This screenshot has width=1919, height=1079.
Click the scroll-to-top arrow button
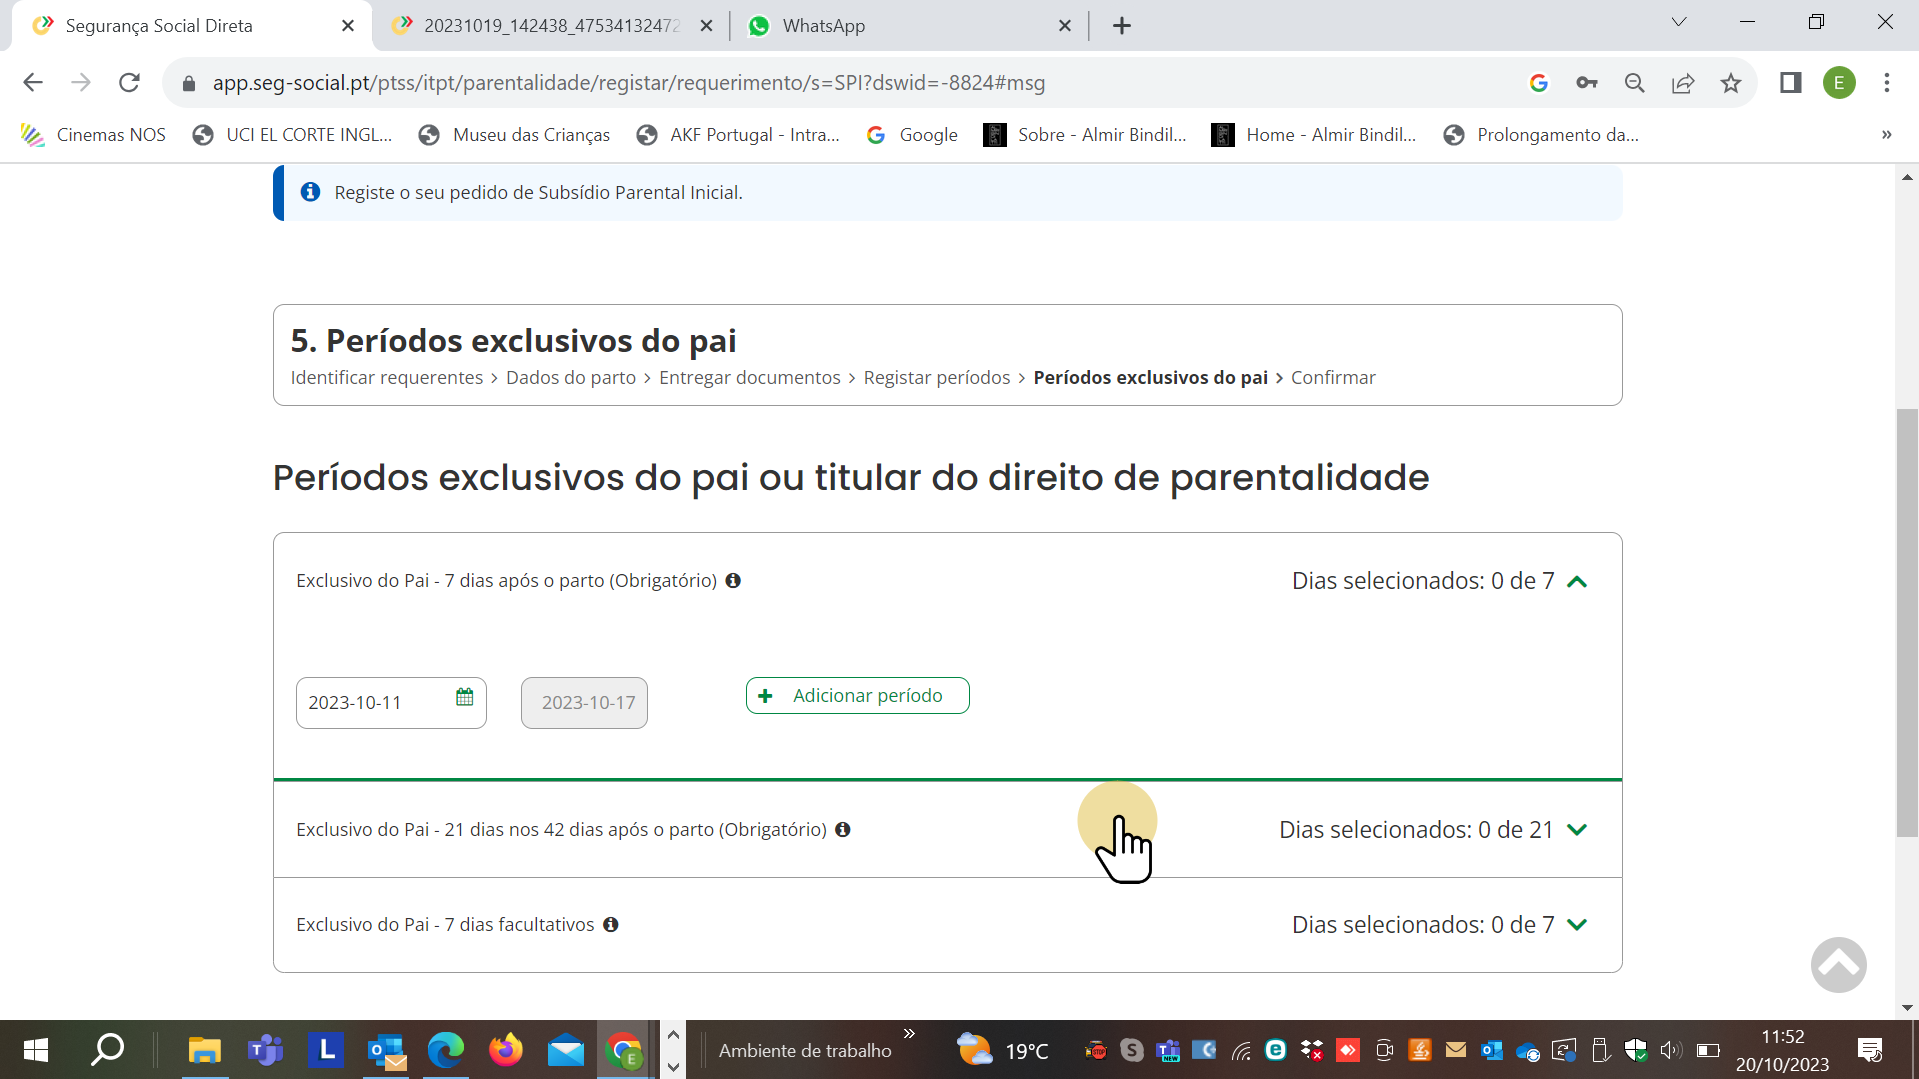pyautogui.click(x=1838, y=965)
